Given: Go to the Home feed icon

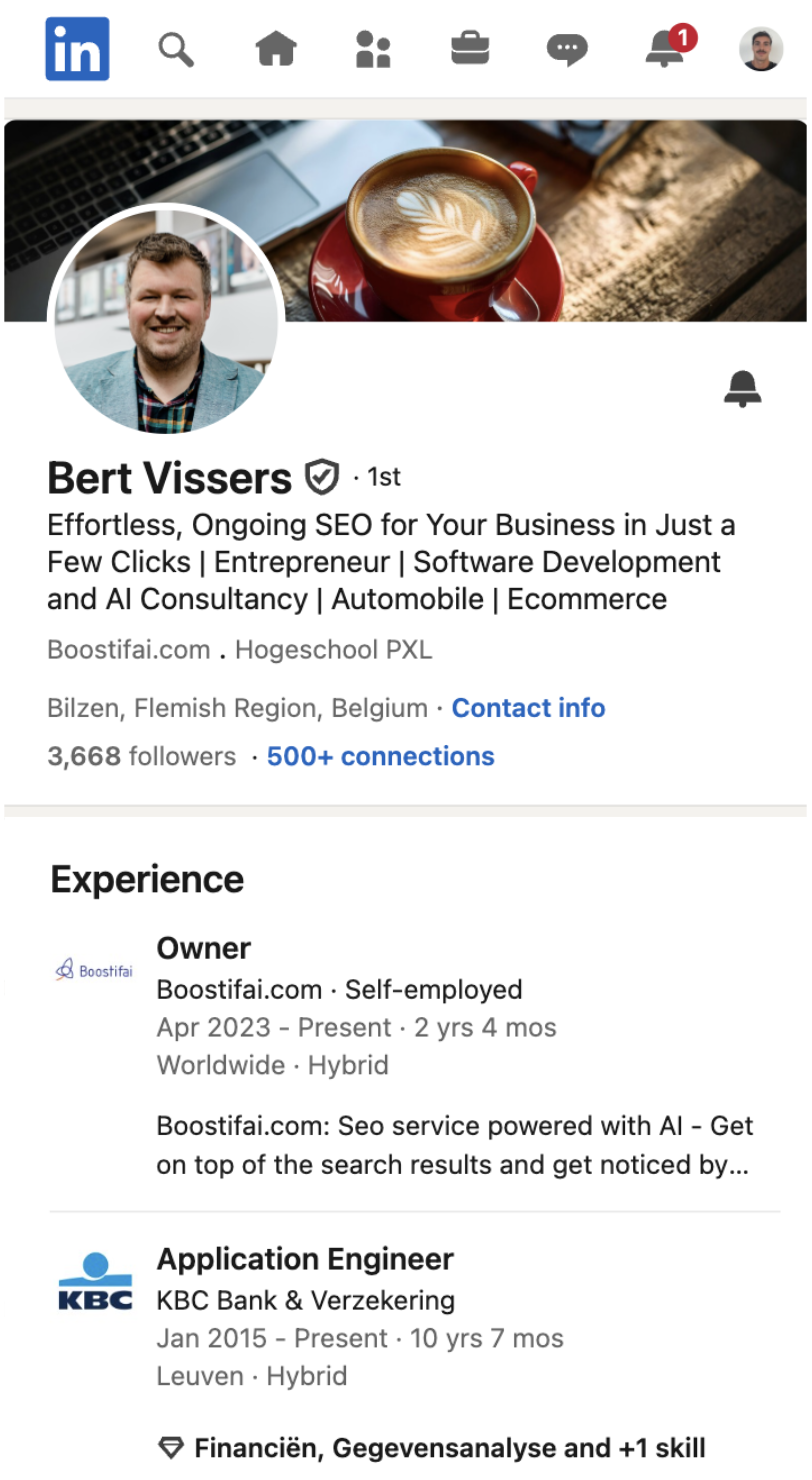Looking at the screenshot, I should (x=276, y=48).
